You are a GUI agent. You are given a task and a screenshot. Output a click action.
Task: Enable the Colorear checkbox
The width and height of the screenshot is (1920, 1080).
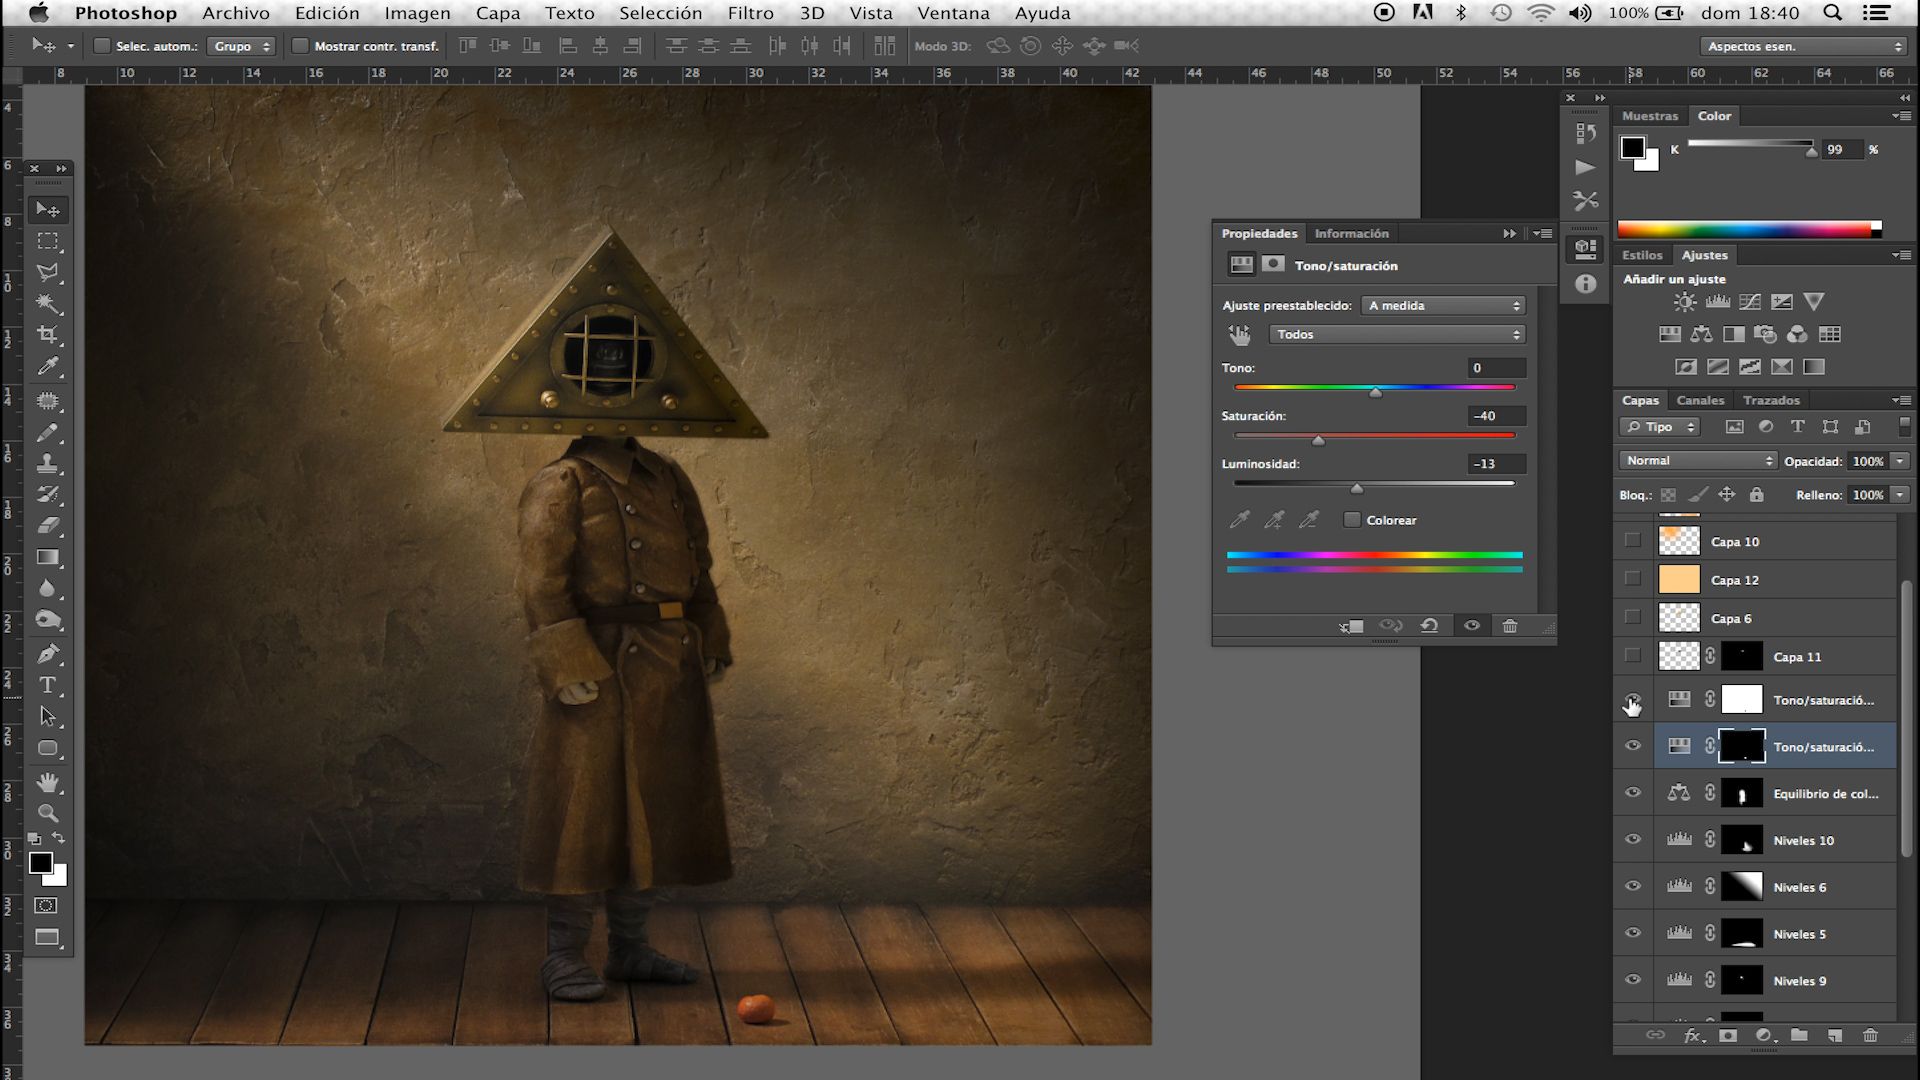pyautogui.click(x=1352, y=520)
